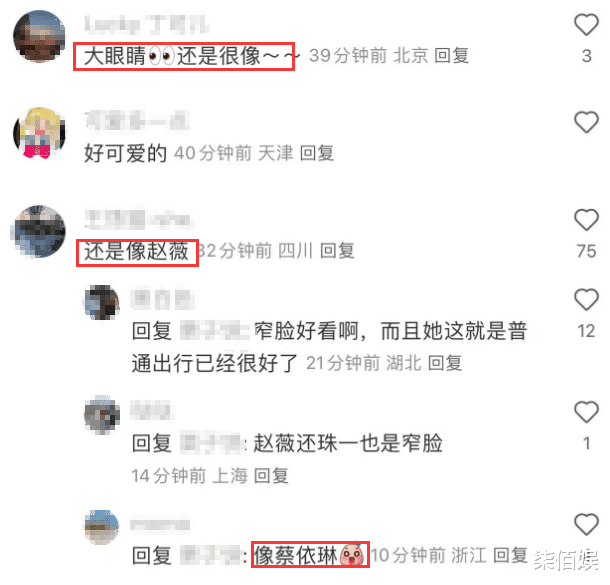This screenshot has width=610, height=585.
Task: Reply to the Tianjin 好可爱的 comment
Action: [317, 153]
